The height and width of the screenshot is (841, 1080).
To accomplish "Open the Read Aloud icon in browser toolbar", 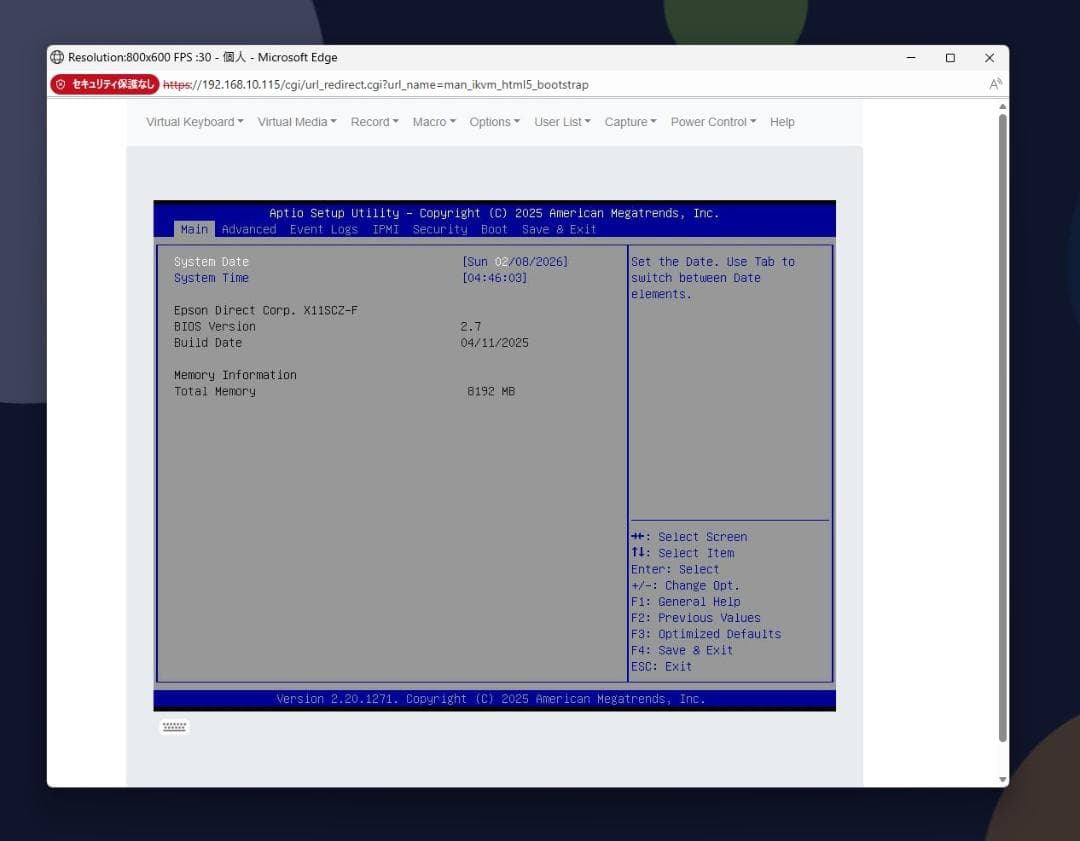I will click(996, 84).
